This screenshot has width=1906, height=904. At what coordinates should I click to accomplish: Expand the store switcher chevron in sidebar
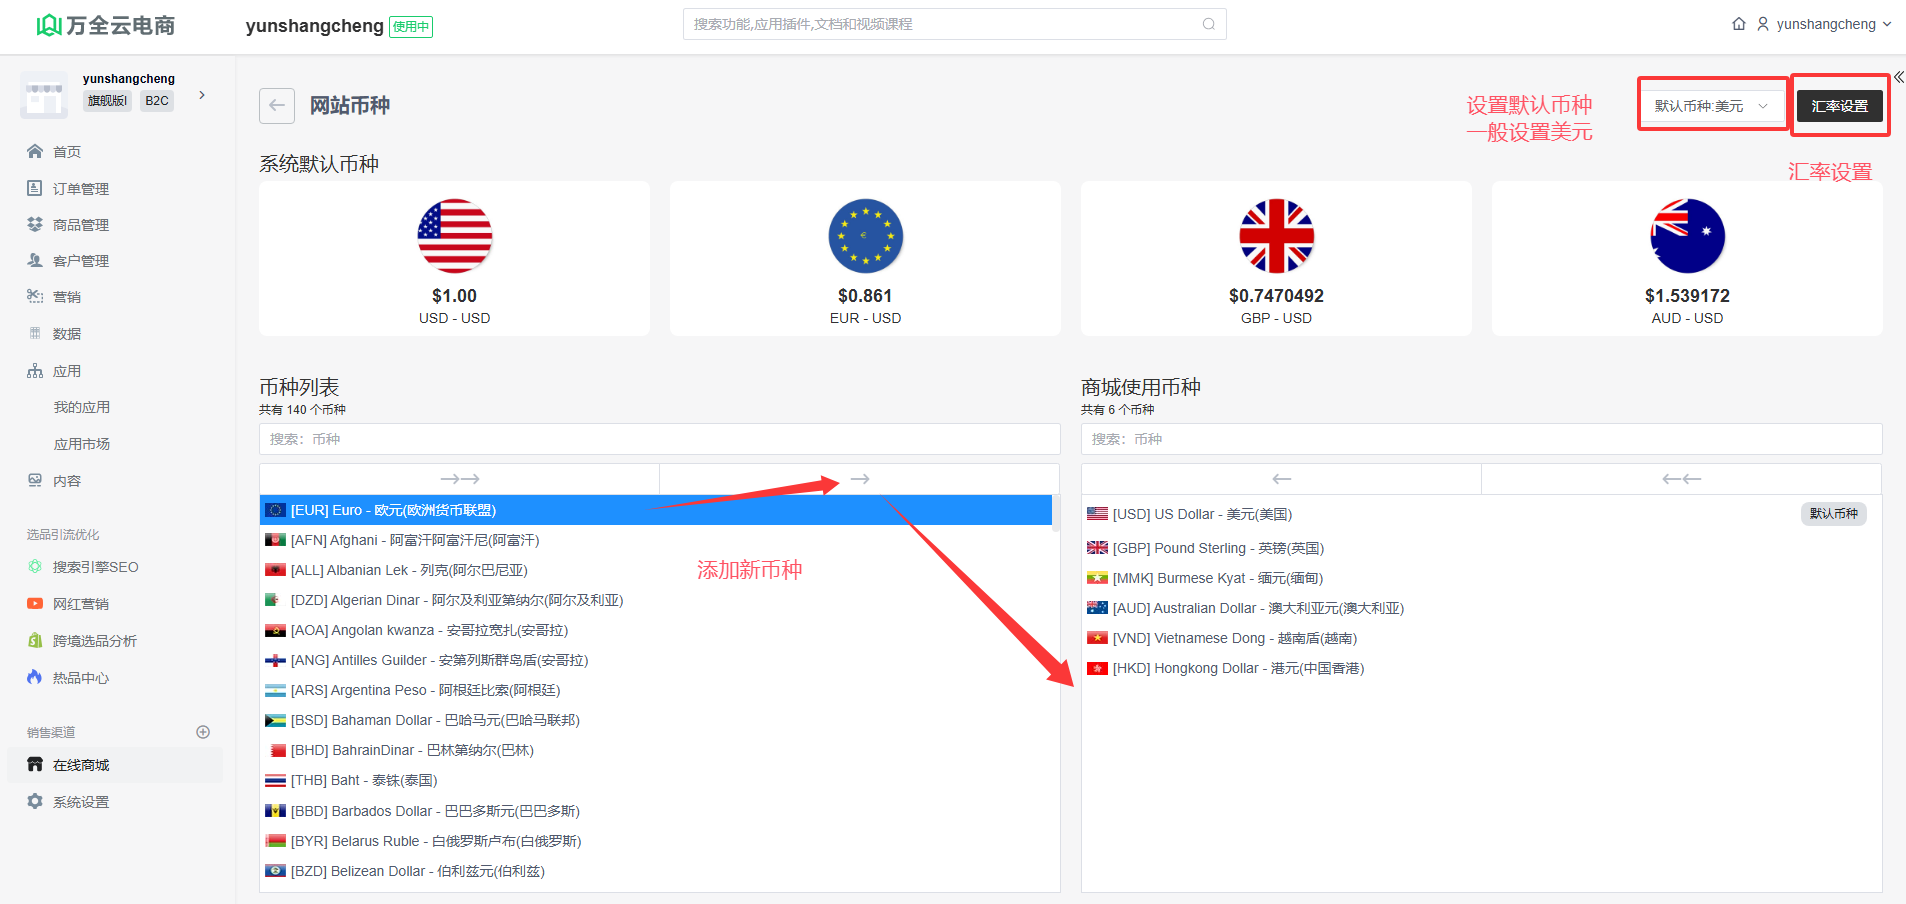point(202,95)
